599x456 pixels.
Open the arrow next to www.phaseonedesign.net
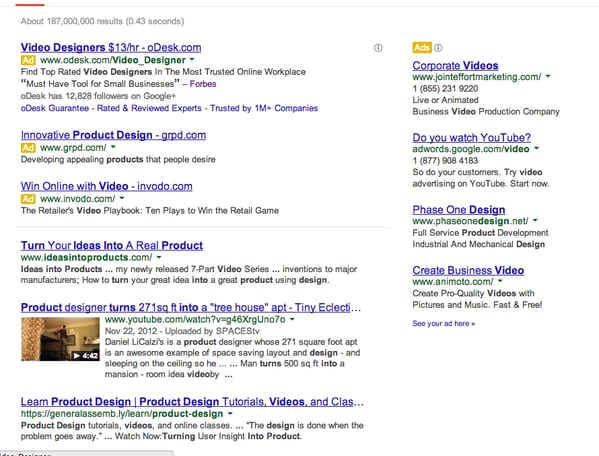pyautogui.click(x=535, y=220)
